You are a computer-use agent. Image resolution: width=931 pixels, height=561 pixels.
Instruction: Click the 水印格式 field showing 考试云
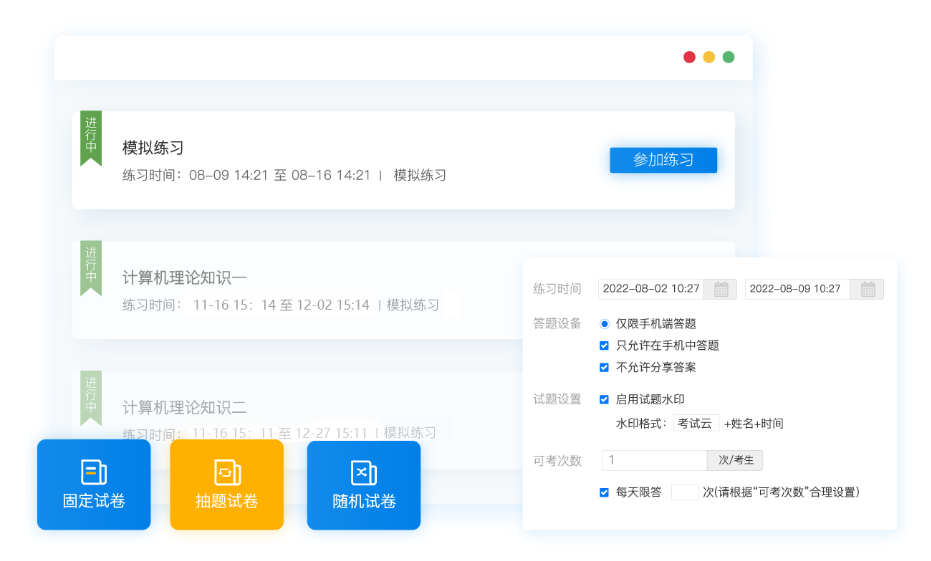695,424
